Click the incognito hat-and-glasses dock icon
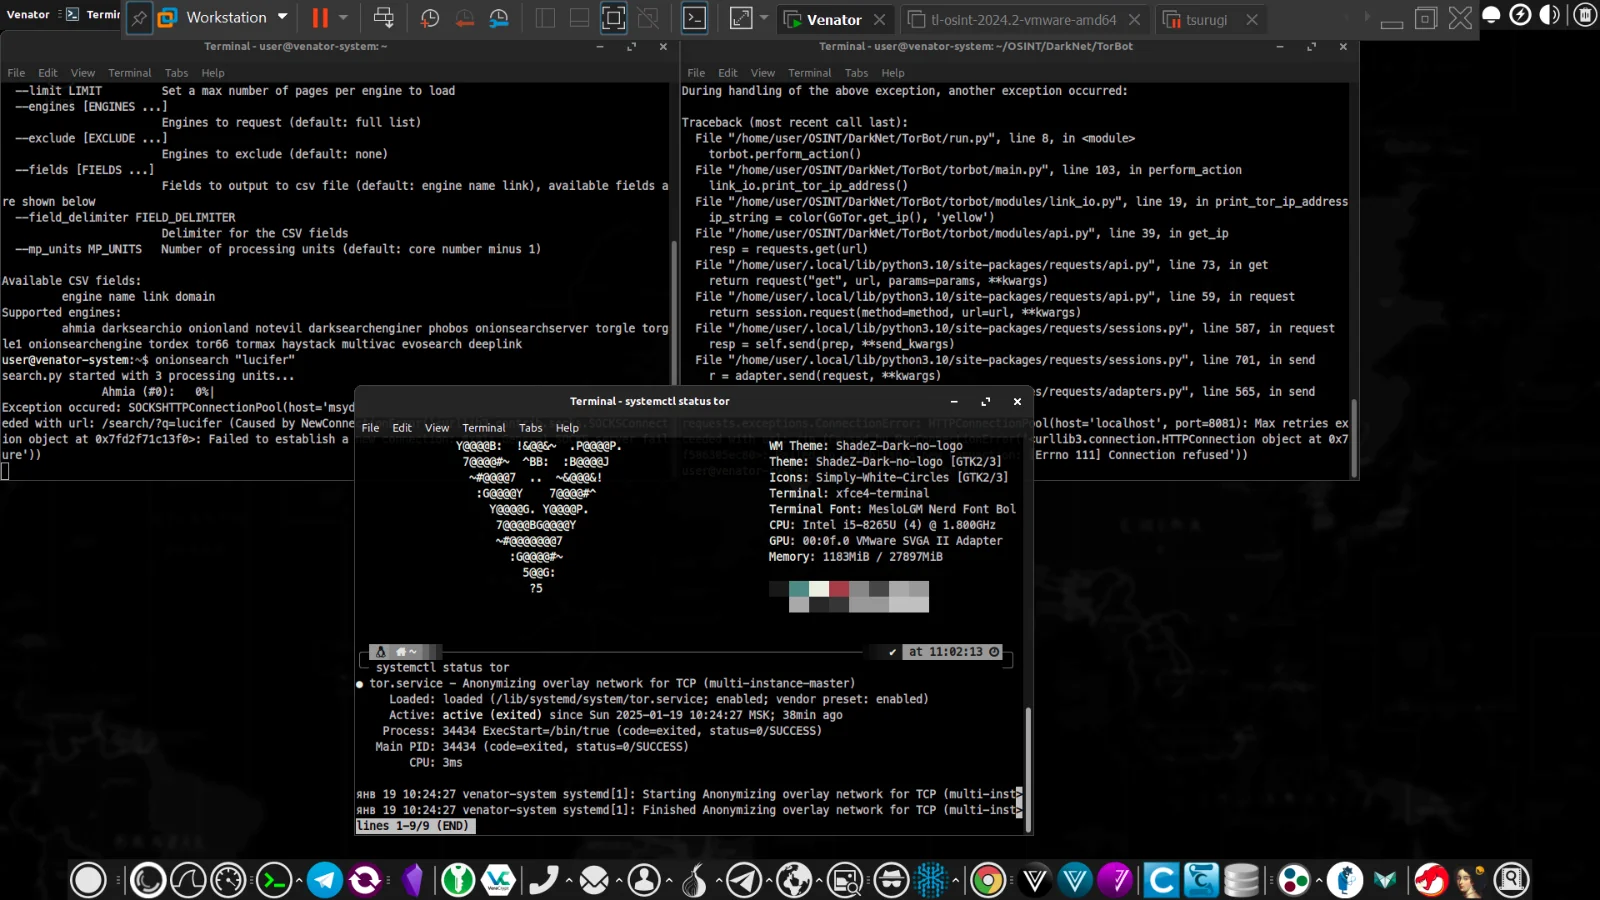The image size is (1600, 900). coord(891,880)
